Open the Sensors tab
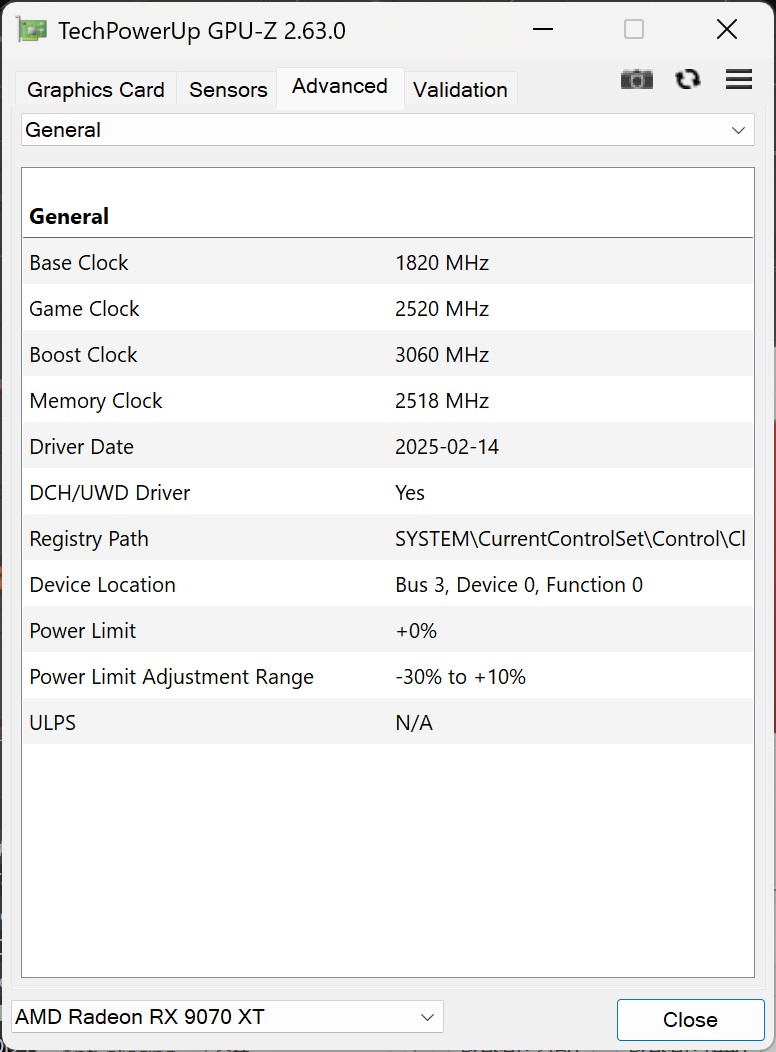The width and height of the screenshot is (776, 1052). [x=228, y=90]
